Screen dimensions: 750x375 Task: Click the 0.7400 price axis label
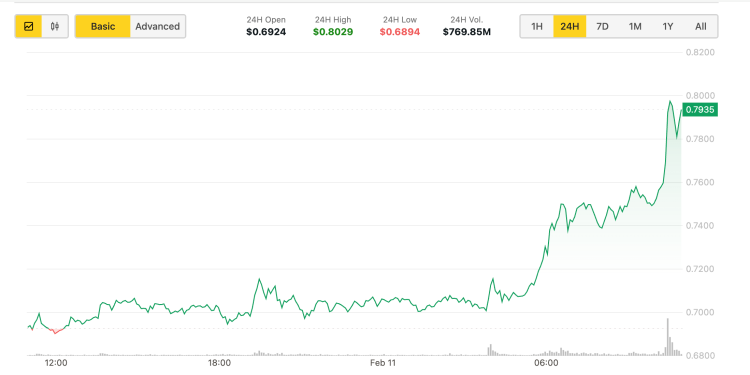(700, 225)
